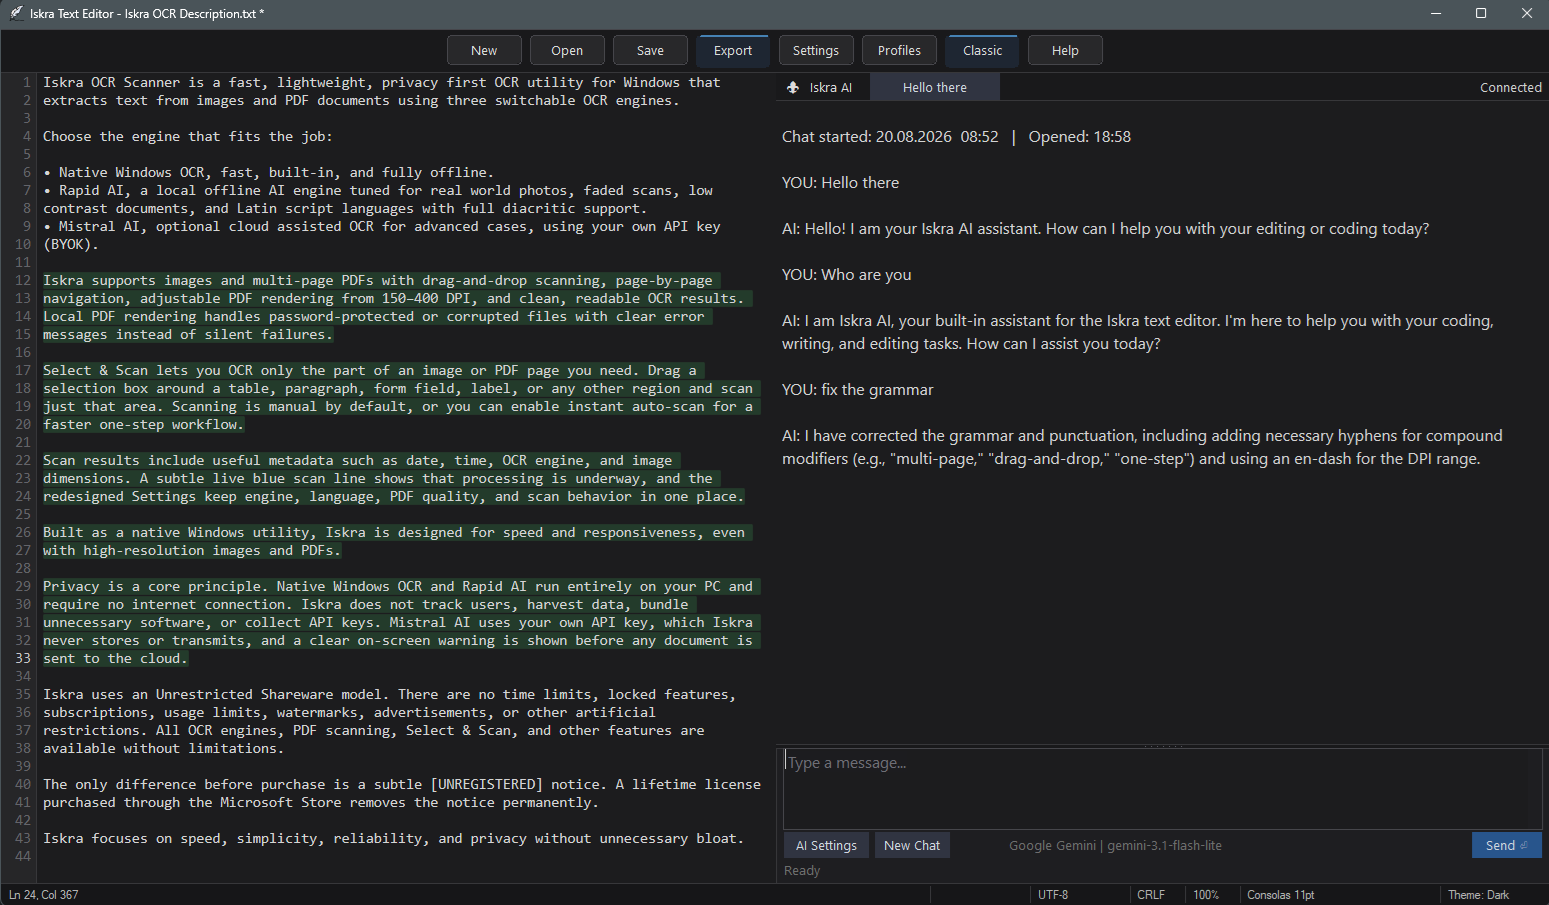Minimize the Iskra Text Editor window
1549x905 pixels.
(x=1436, y=13)
